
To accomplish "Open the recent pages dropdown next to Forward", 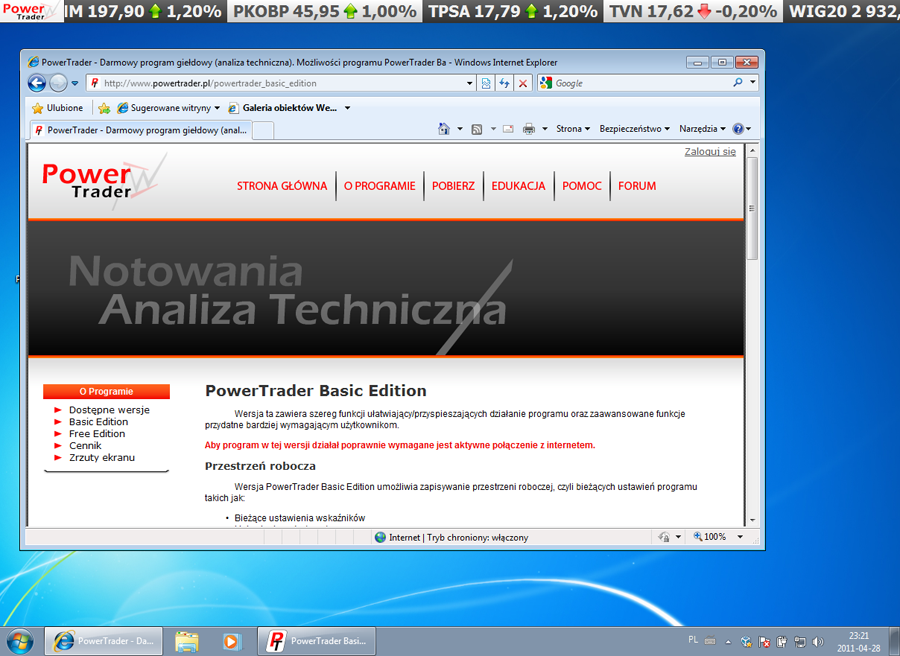I will click(75, 83).
